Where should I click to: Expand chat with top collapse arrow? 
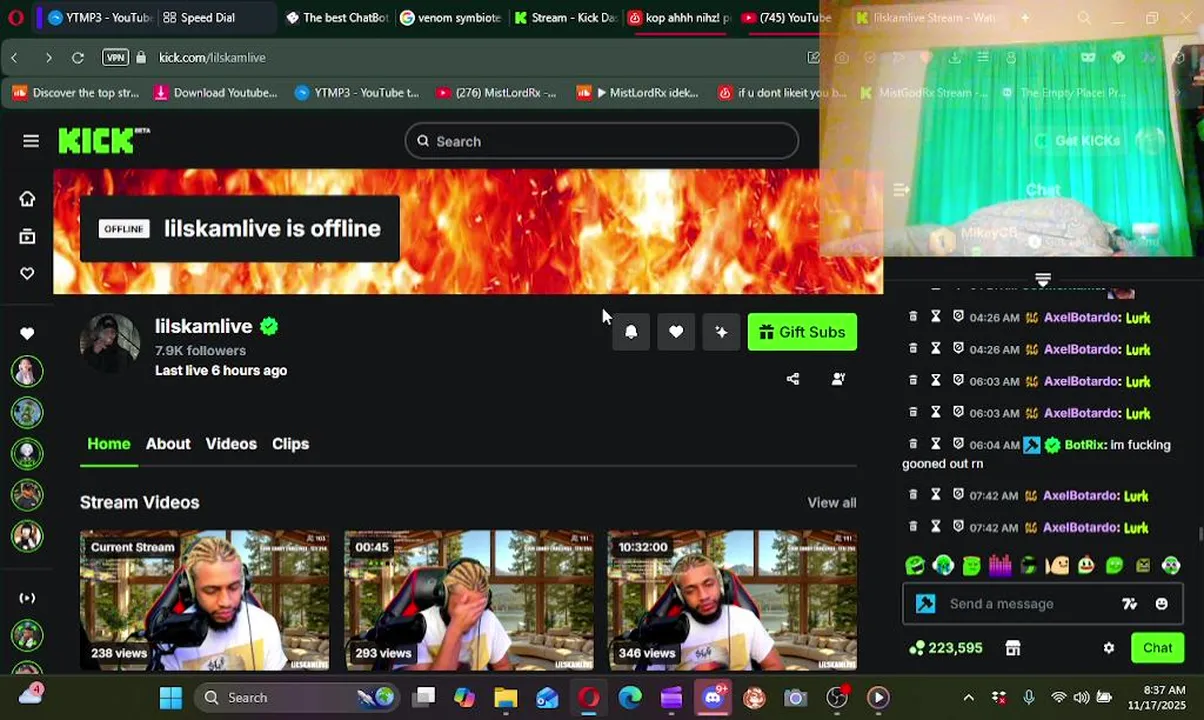coord(1043,279)
